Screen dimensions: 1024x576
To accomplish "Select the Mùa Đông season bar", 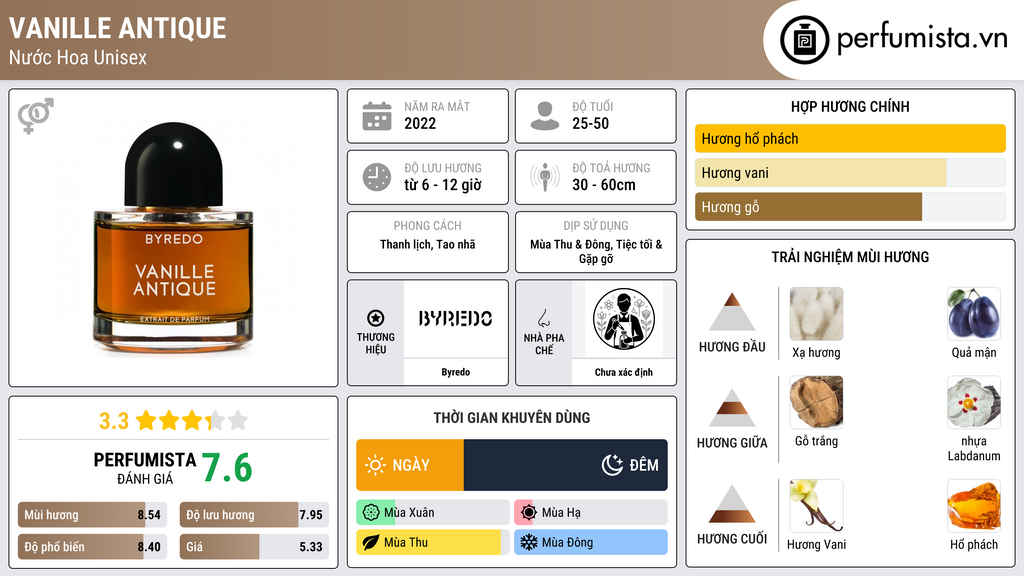I will click(590, 542).
